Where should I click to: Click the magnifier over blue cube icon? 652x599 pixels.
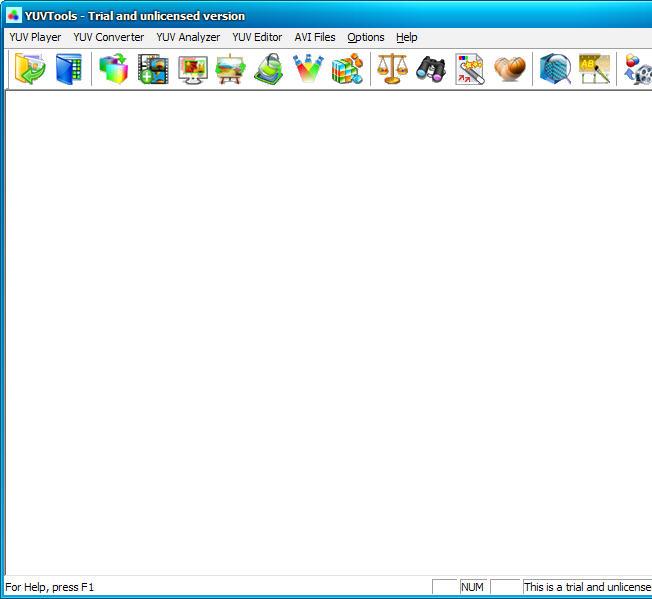(x=555, y=69)
